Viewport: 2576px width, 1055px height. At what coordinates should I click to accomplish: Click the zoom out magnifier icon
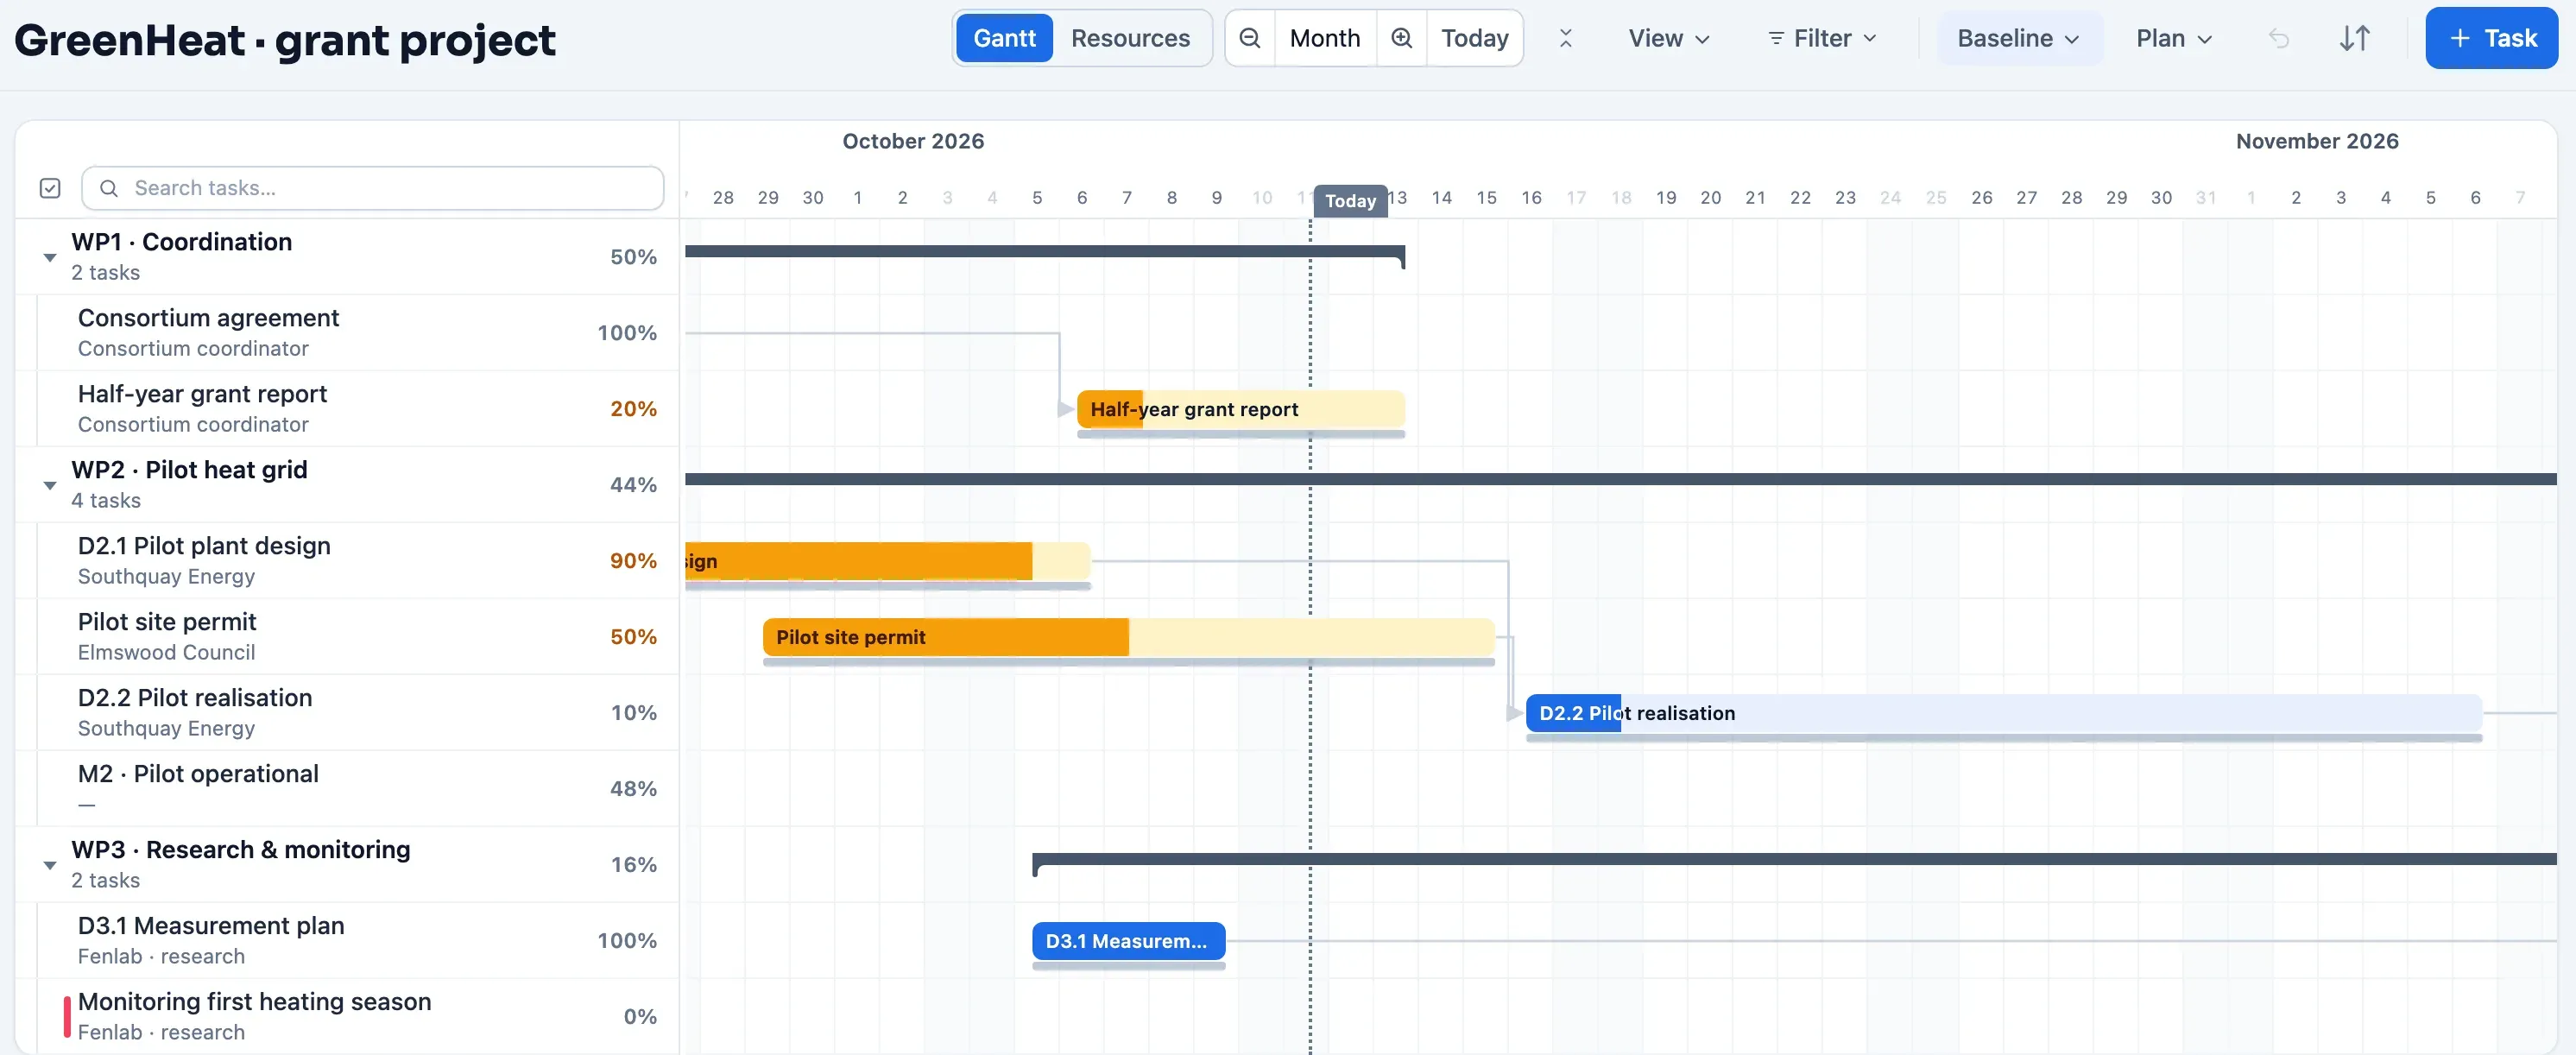(1250, 38)
